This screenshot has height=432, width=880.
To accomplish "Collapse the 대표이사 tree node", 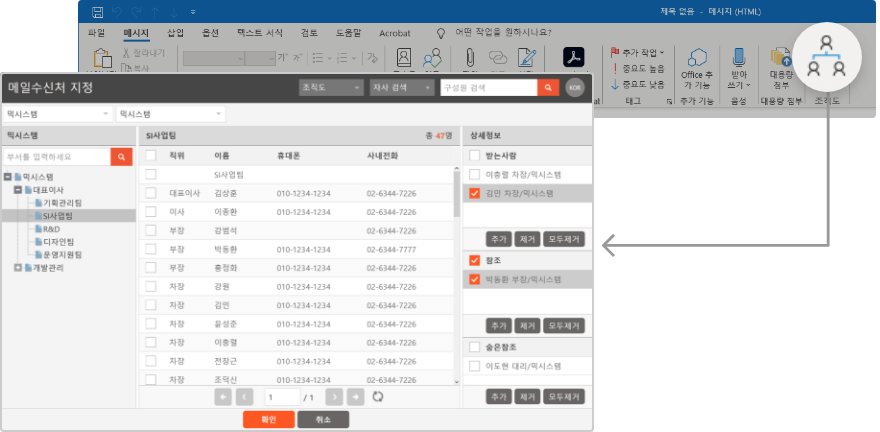I will tap(18, 190).
